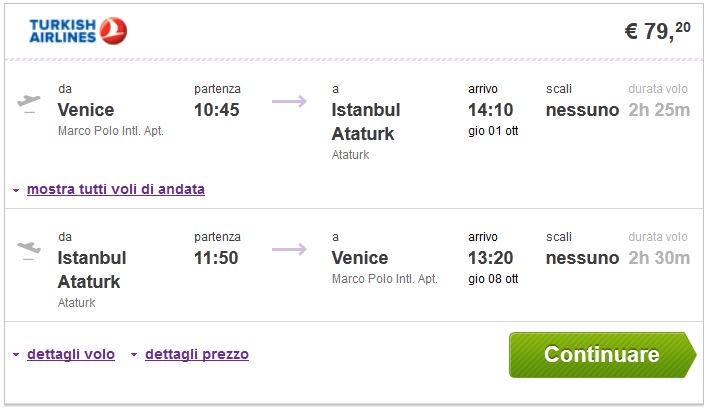Viewport: 707px width, 408px height.
Task: Click the 2h 30m return duration
Action: 658,258
